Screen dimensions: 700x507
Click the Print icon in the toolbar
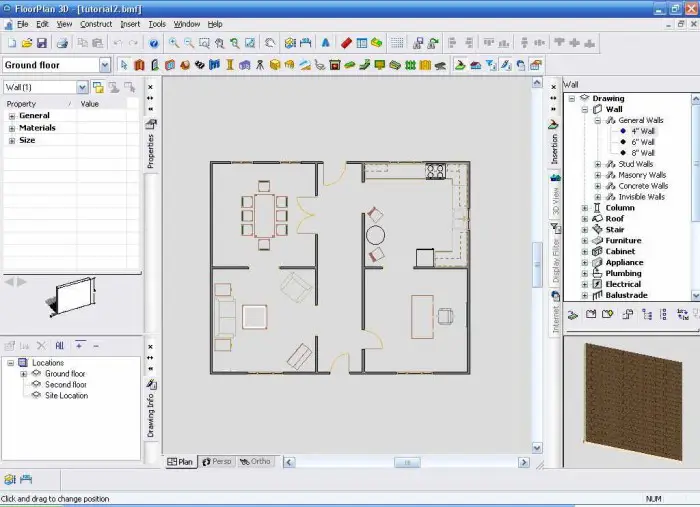tap(62, 44)
